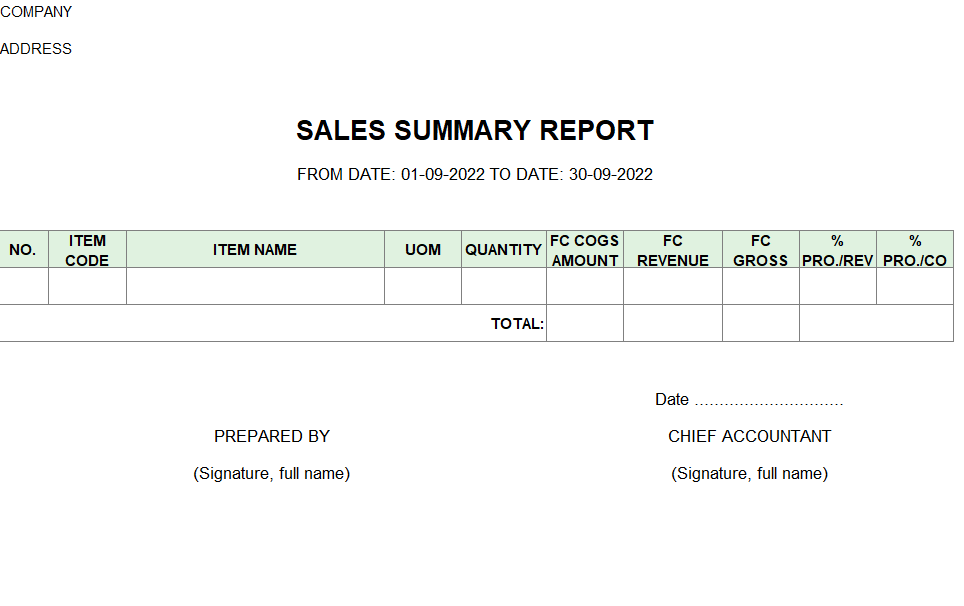Select the ITEM CODE column header
This screenshot has height=606, width=964.
(x=87, y=250)
